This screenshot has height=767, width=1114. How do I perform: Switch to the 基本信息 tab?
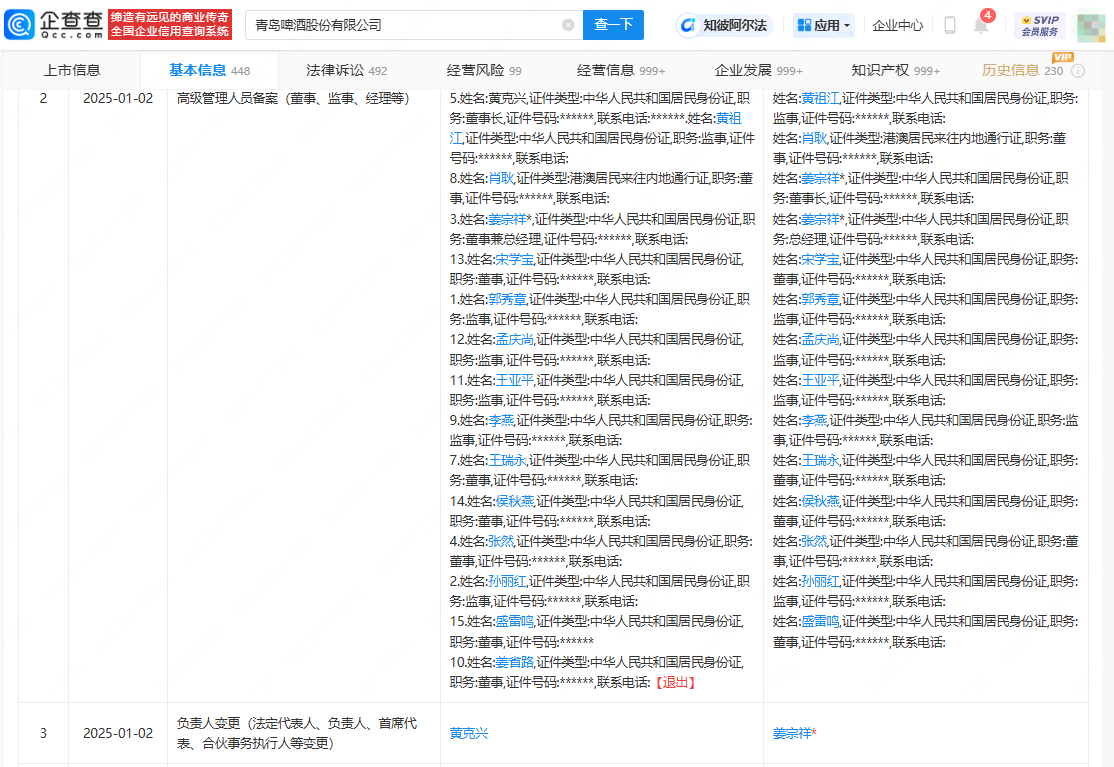click(209, 70)
